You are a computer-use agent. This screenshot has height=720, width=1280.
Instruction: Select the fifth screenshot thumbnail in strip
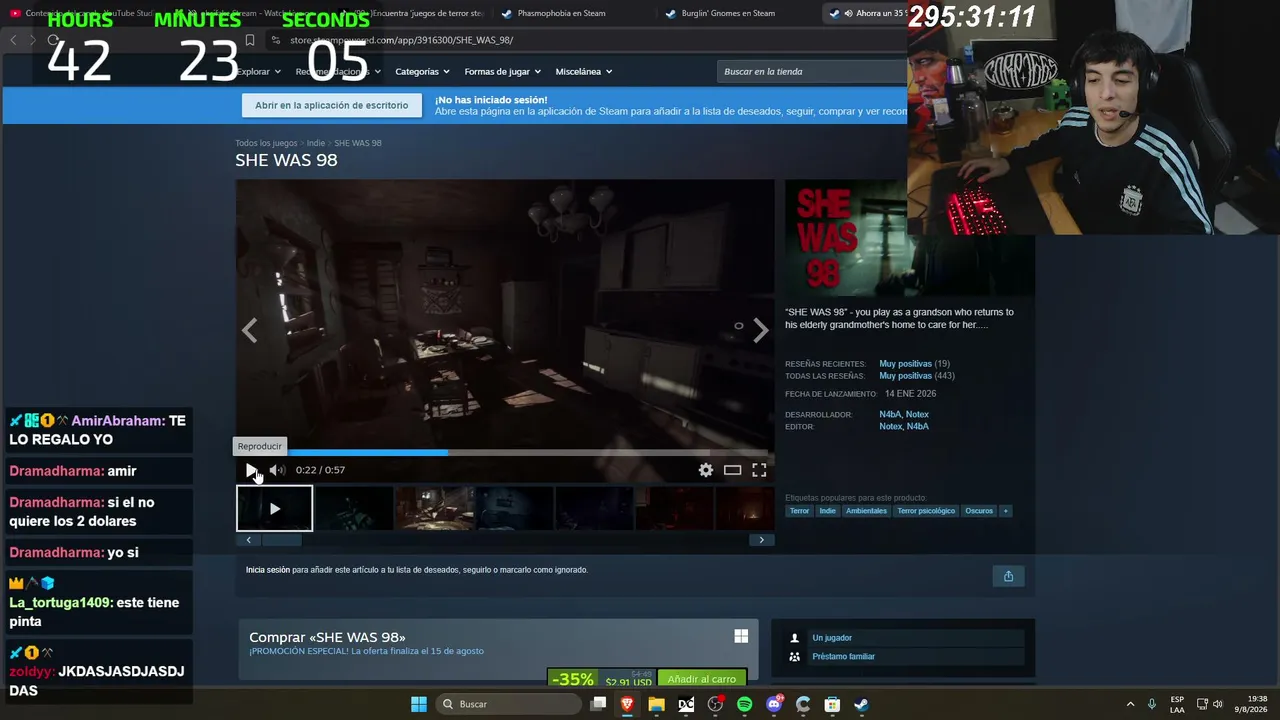pos(594,509)
